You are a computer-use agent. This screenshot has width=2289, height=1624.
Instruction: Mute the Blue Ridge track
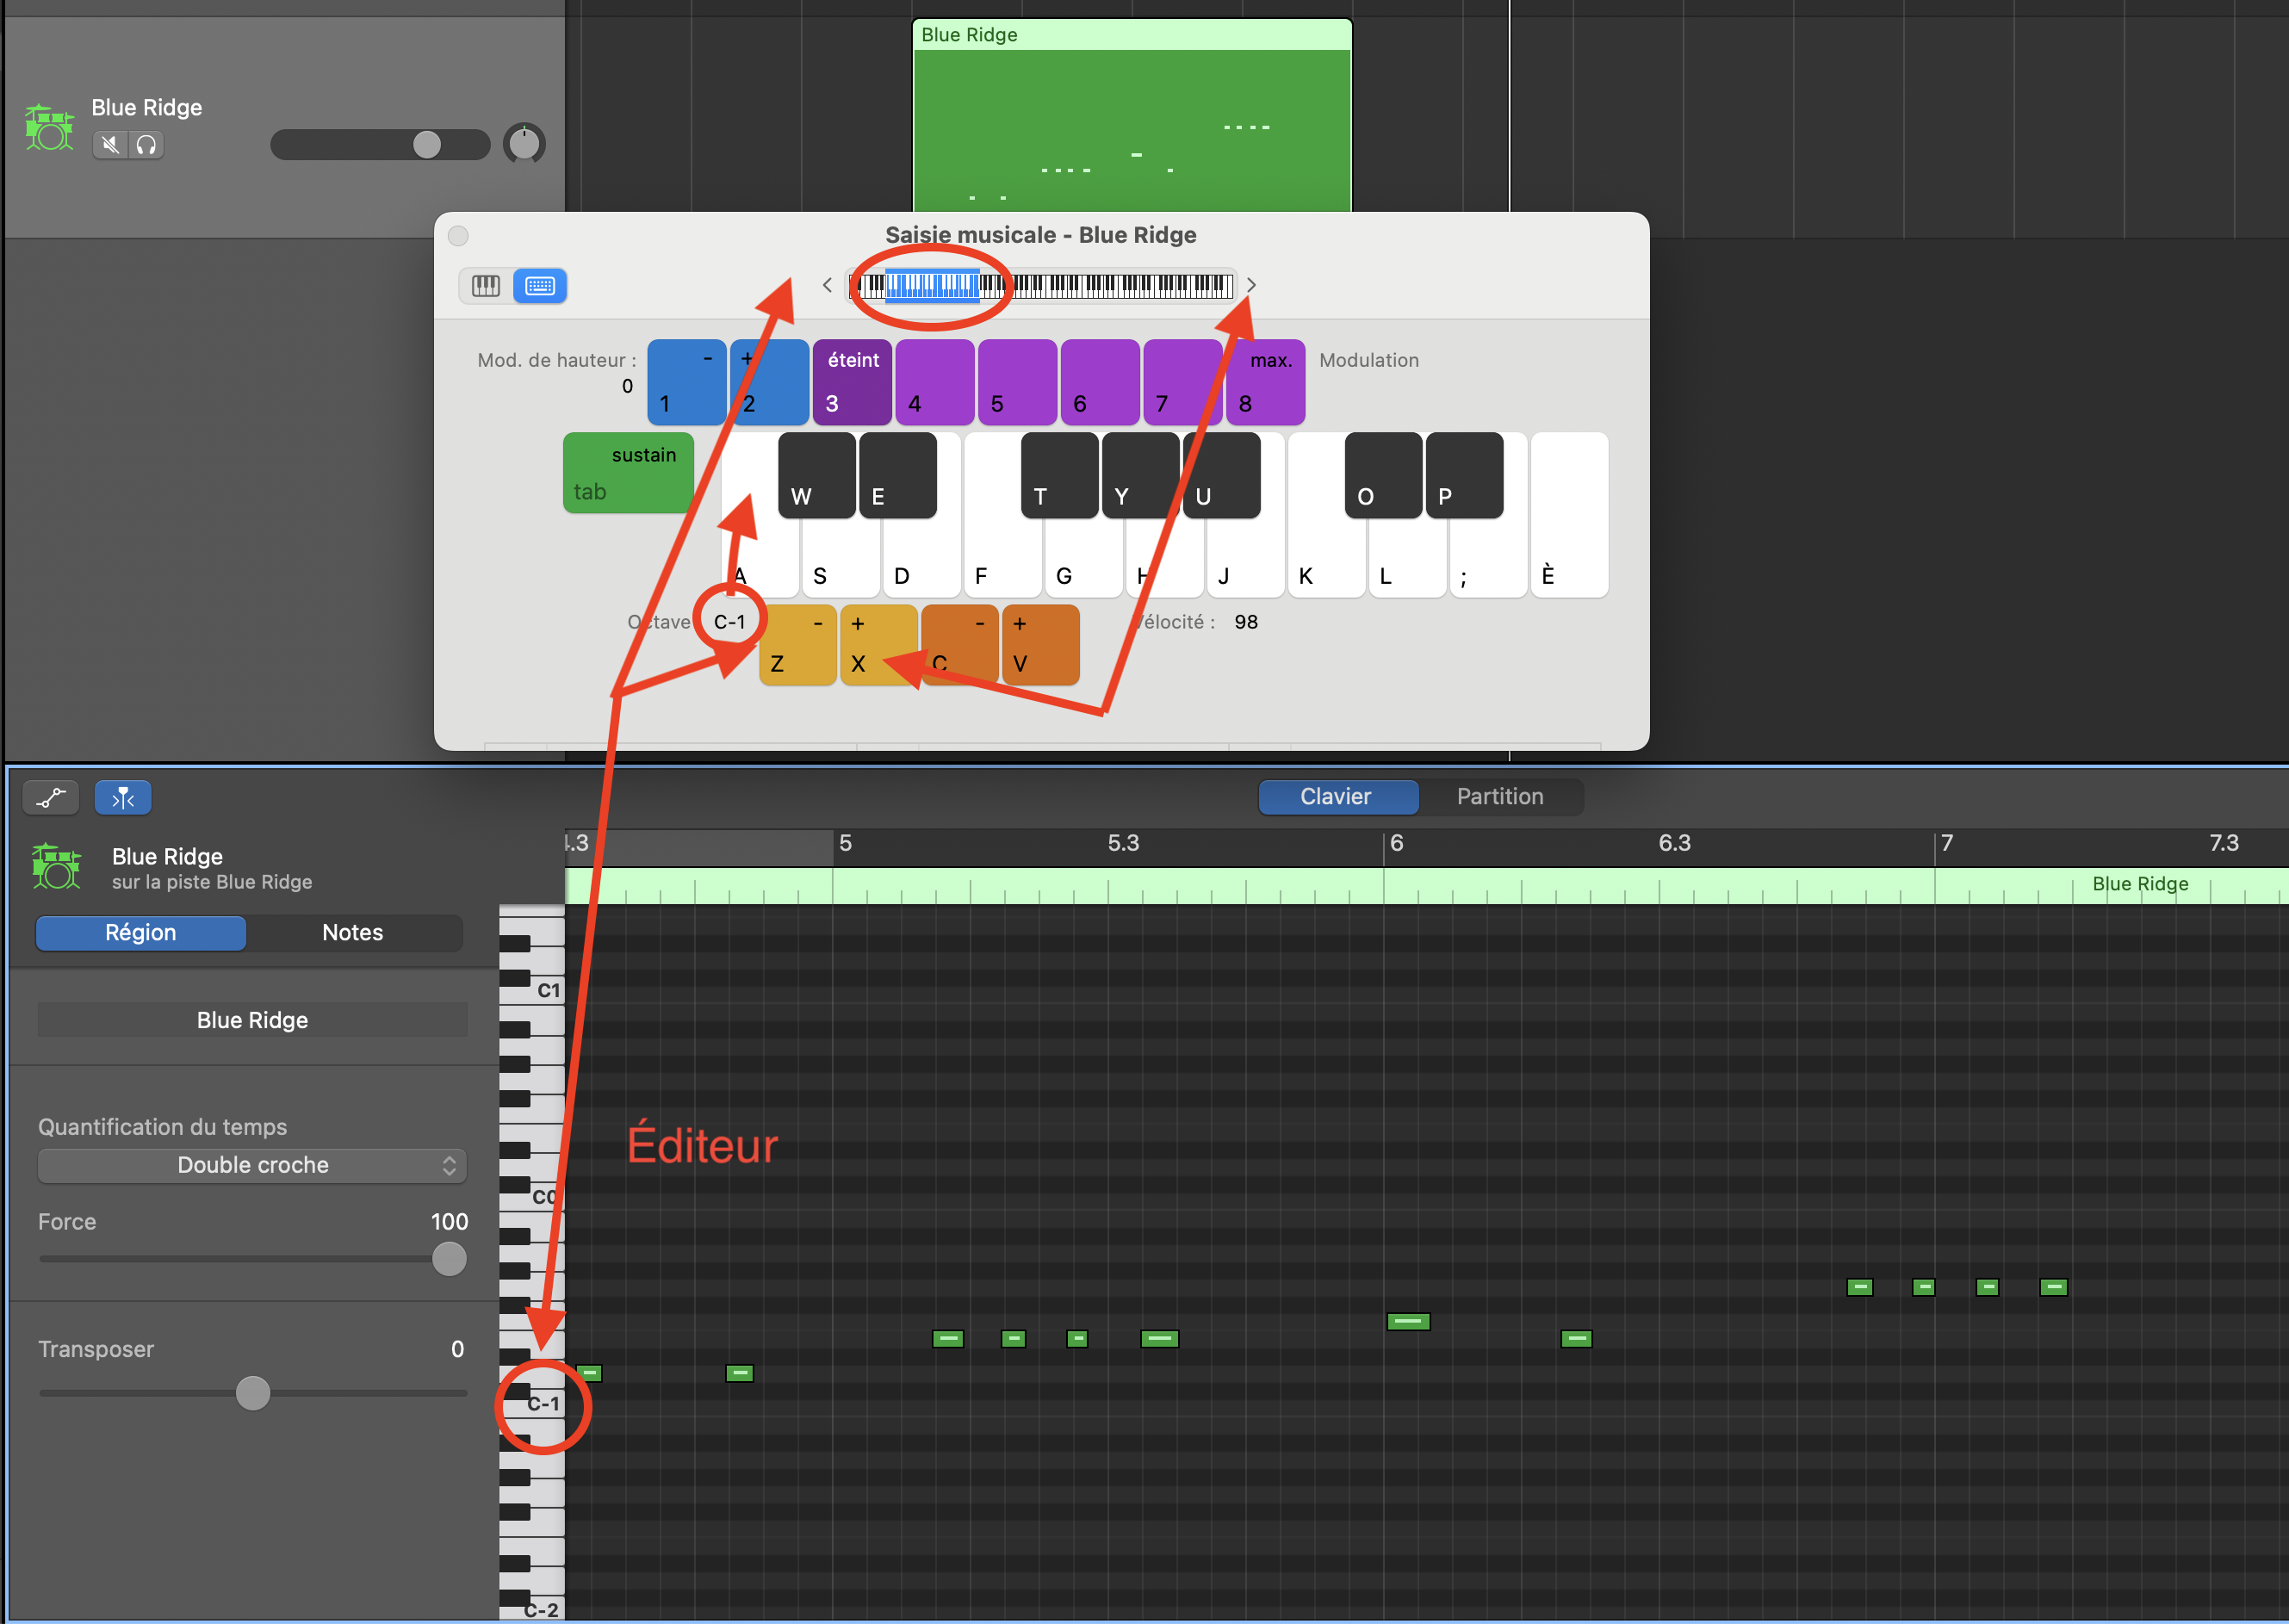pos(110,145)
